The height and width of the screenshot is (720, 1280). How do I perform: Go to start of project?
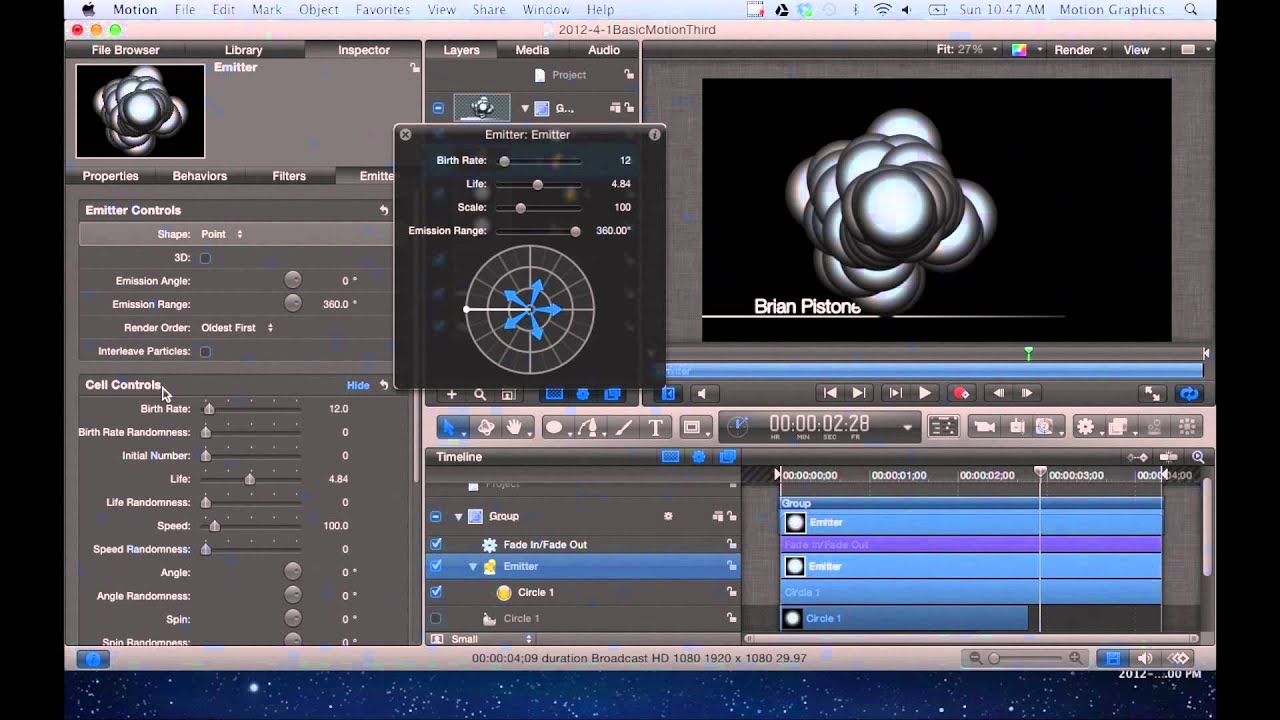click(x=829, y=394)
